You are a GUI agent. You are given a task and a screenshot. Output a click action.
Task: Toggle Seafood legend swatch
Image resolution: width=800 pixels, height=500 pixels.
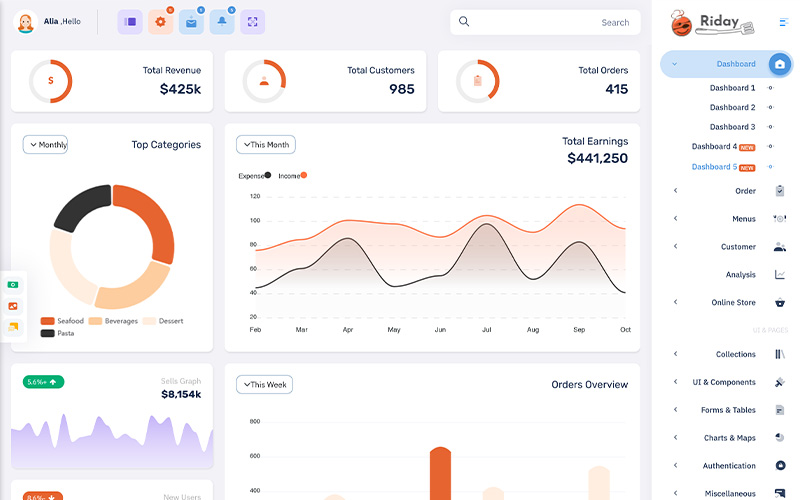point(47,321)
